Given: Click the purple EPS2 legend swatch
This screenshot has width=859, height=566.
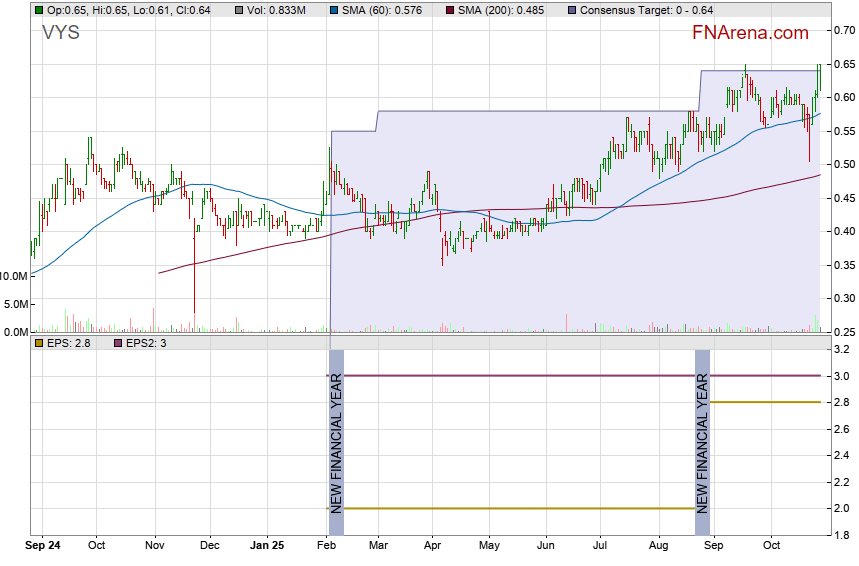Looking at the screenshot, I should [117, 344].
